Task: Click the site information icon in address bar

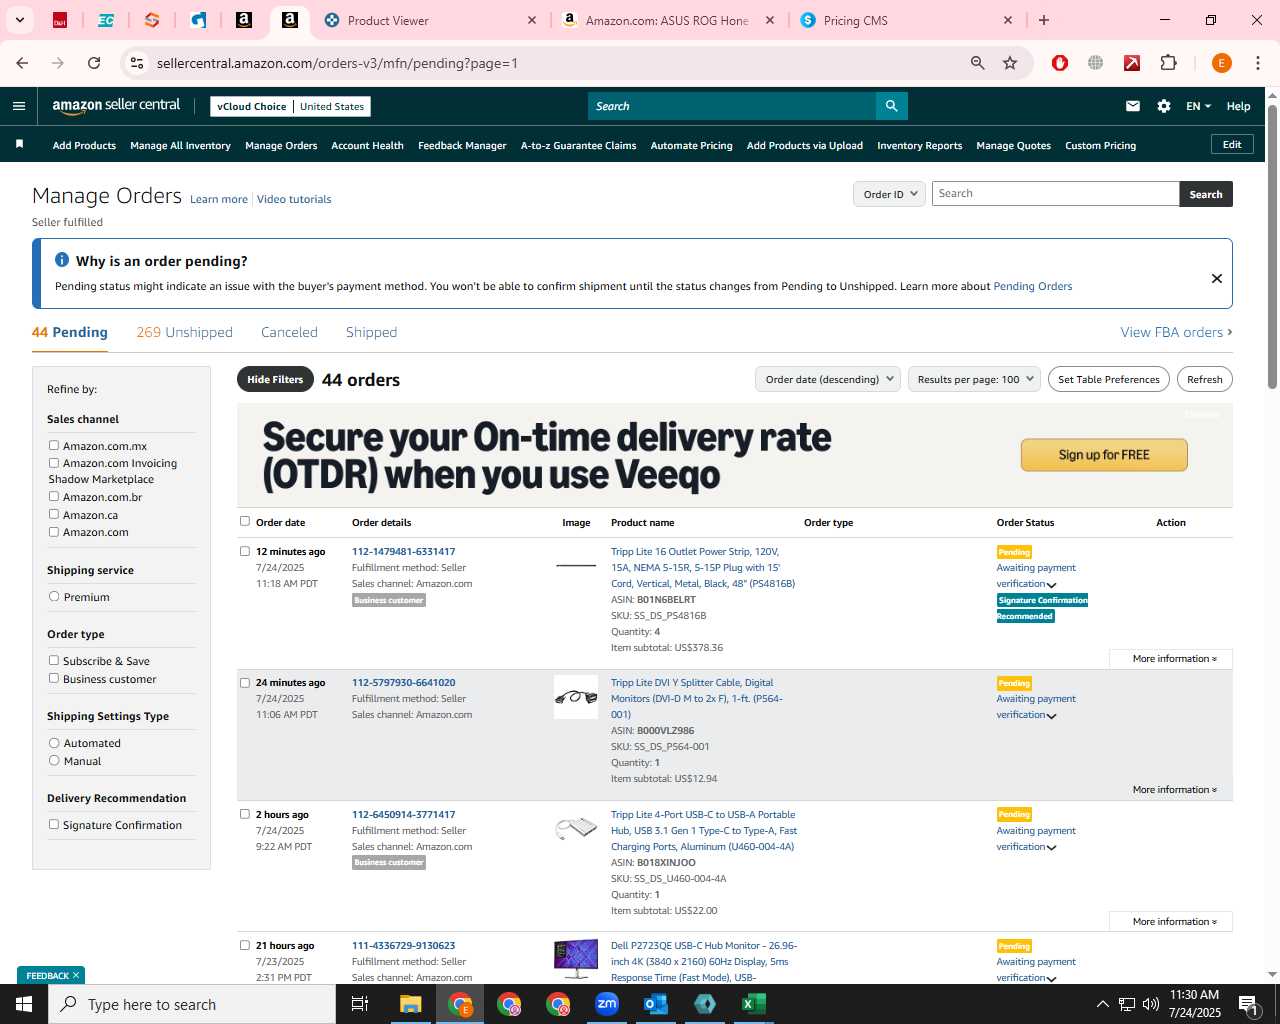Action: pos(138,63)
